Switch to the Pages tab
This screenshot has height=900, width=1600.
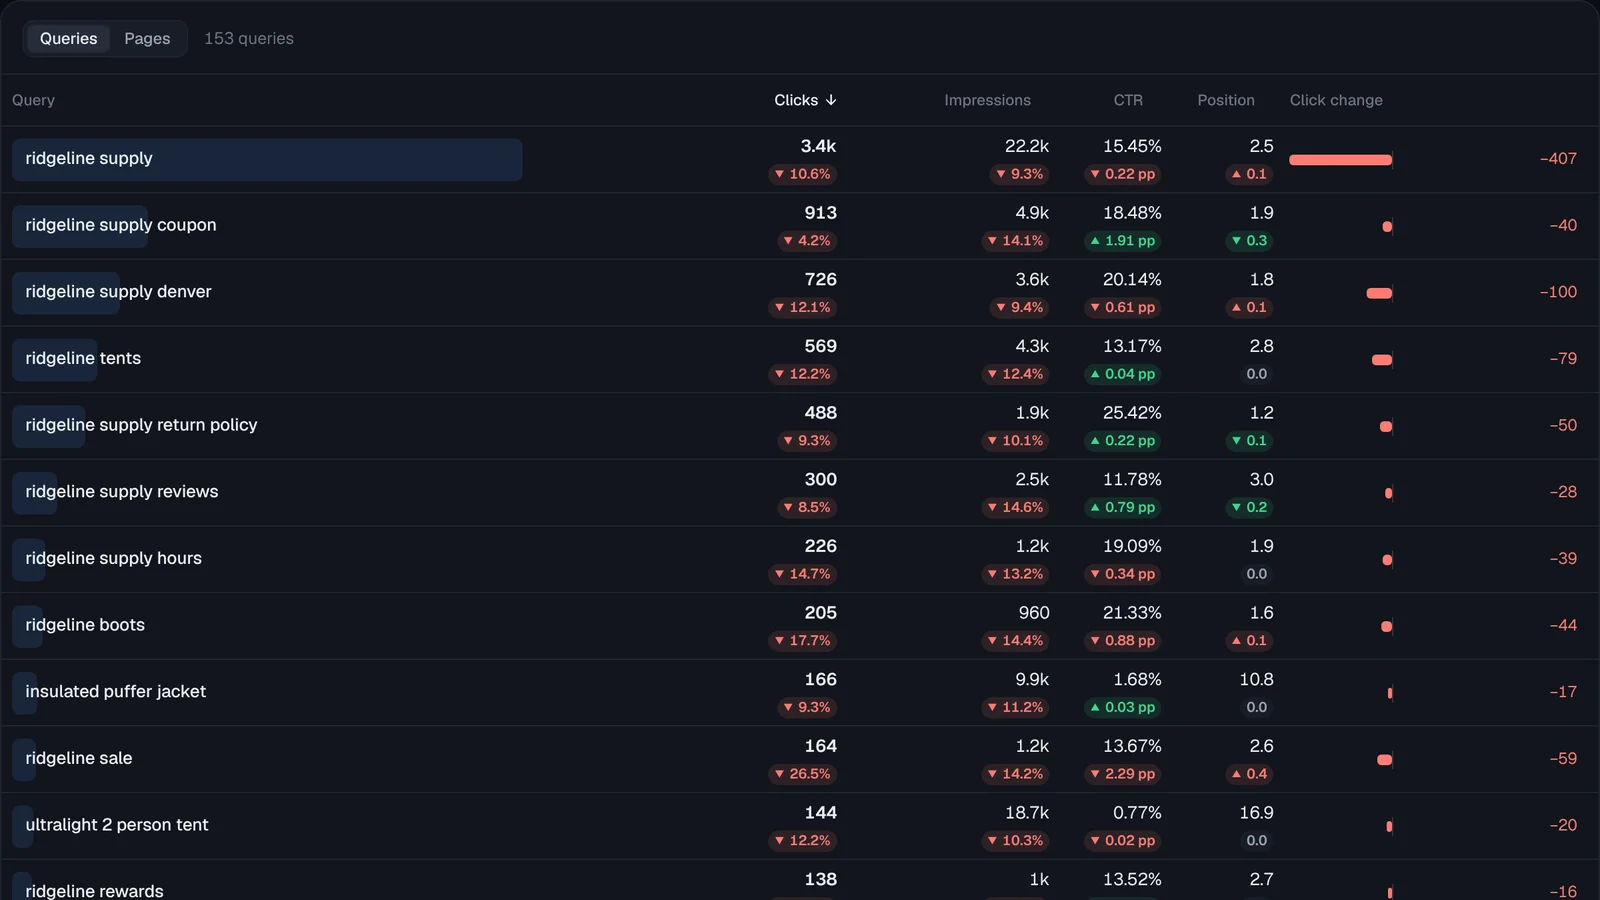point(147,39)
